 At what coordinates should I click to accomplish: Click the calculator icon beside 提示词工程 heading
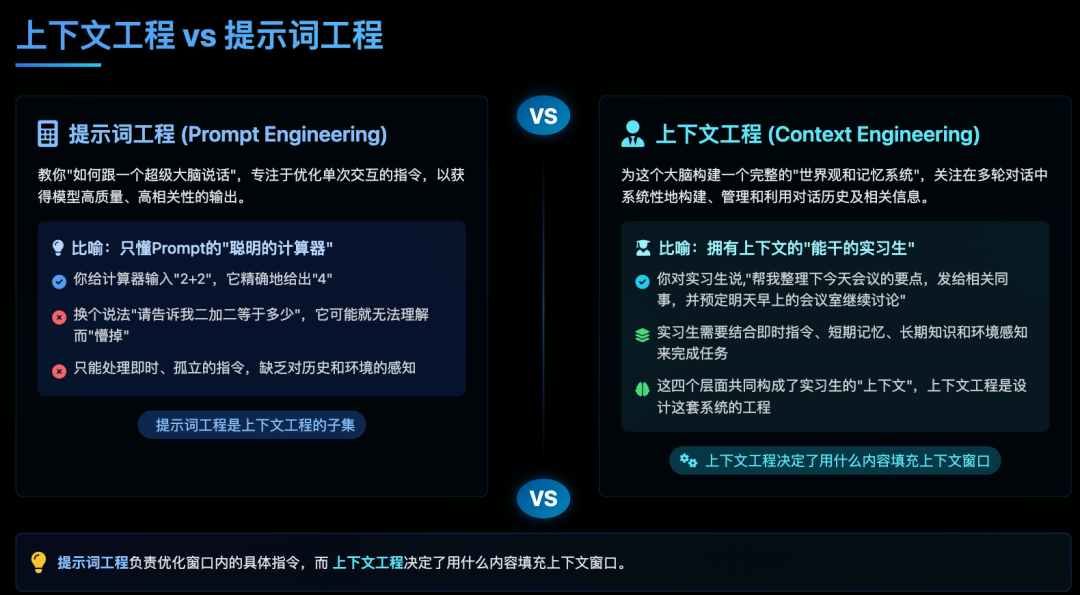(47, 134)
